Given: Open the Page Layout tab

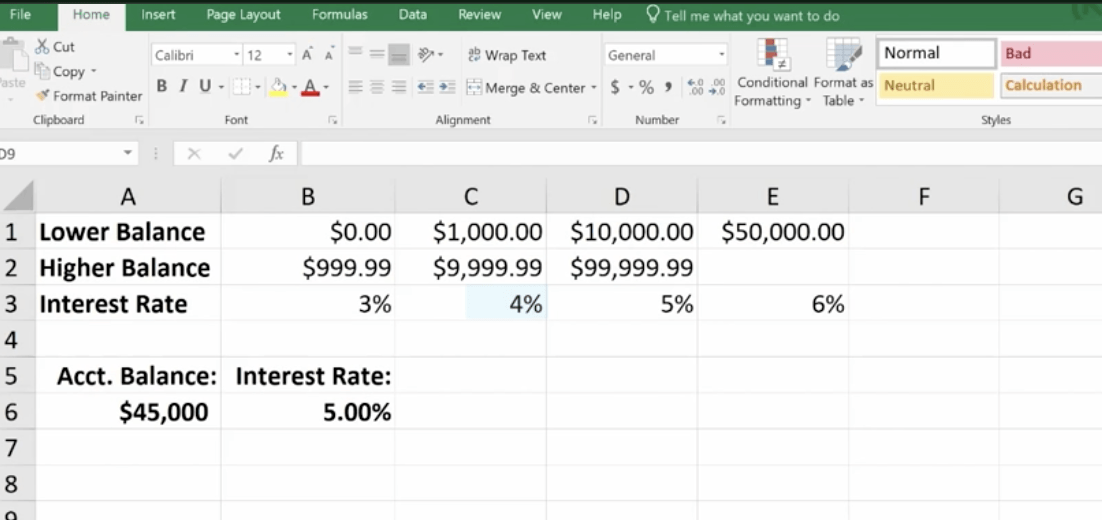Looking at the screenshot, I should [243, 15].
